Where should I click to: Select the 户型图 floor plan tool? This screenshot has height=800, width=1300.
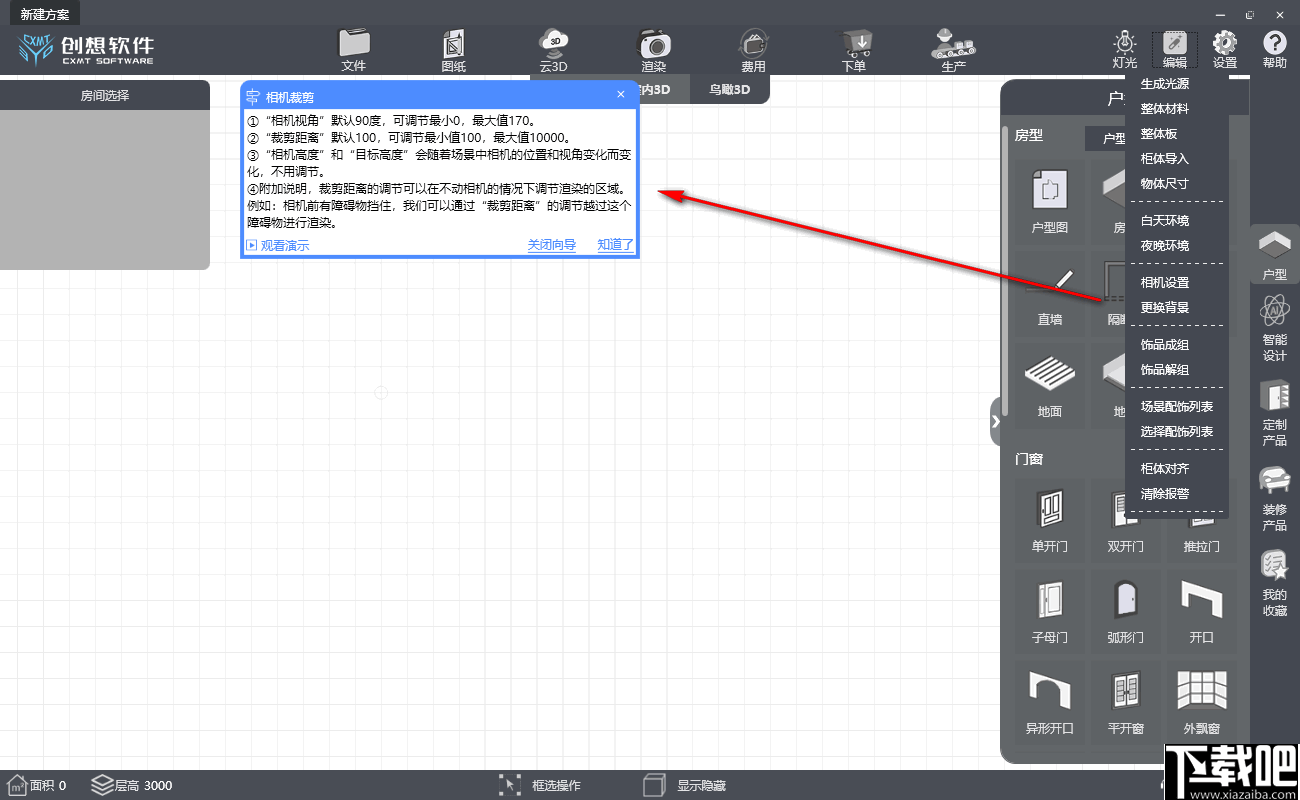1050,201
